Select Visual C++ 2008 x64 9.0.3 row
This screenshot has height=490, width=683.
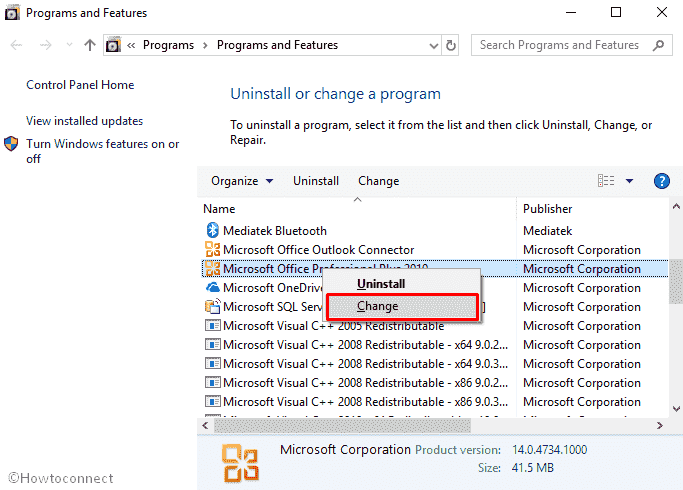[x=434, y=364]
